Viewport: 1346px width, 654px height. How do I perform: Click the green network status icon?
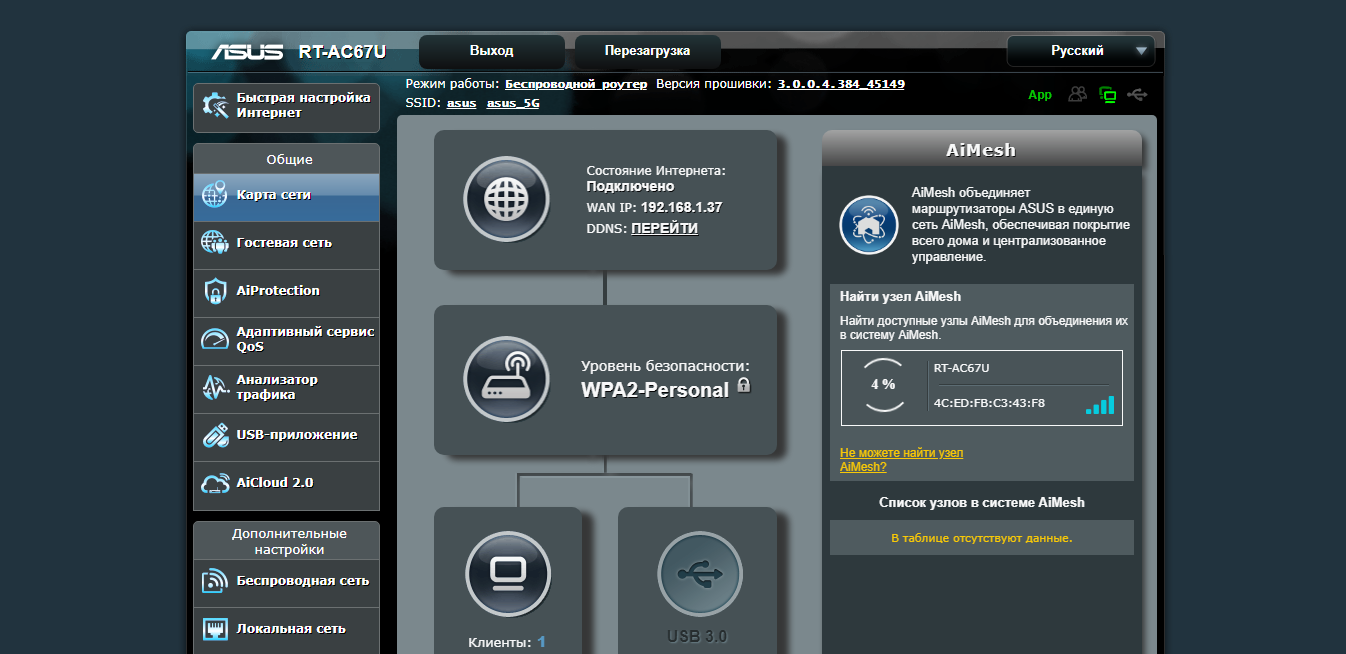(1107, 95)
